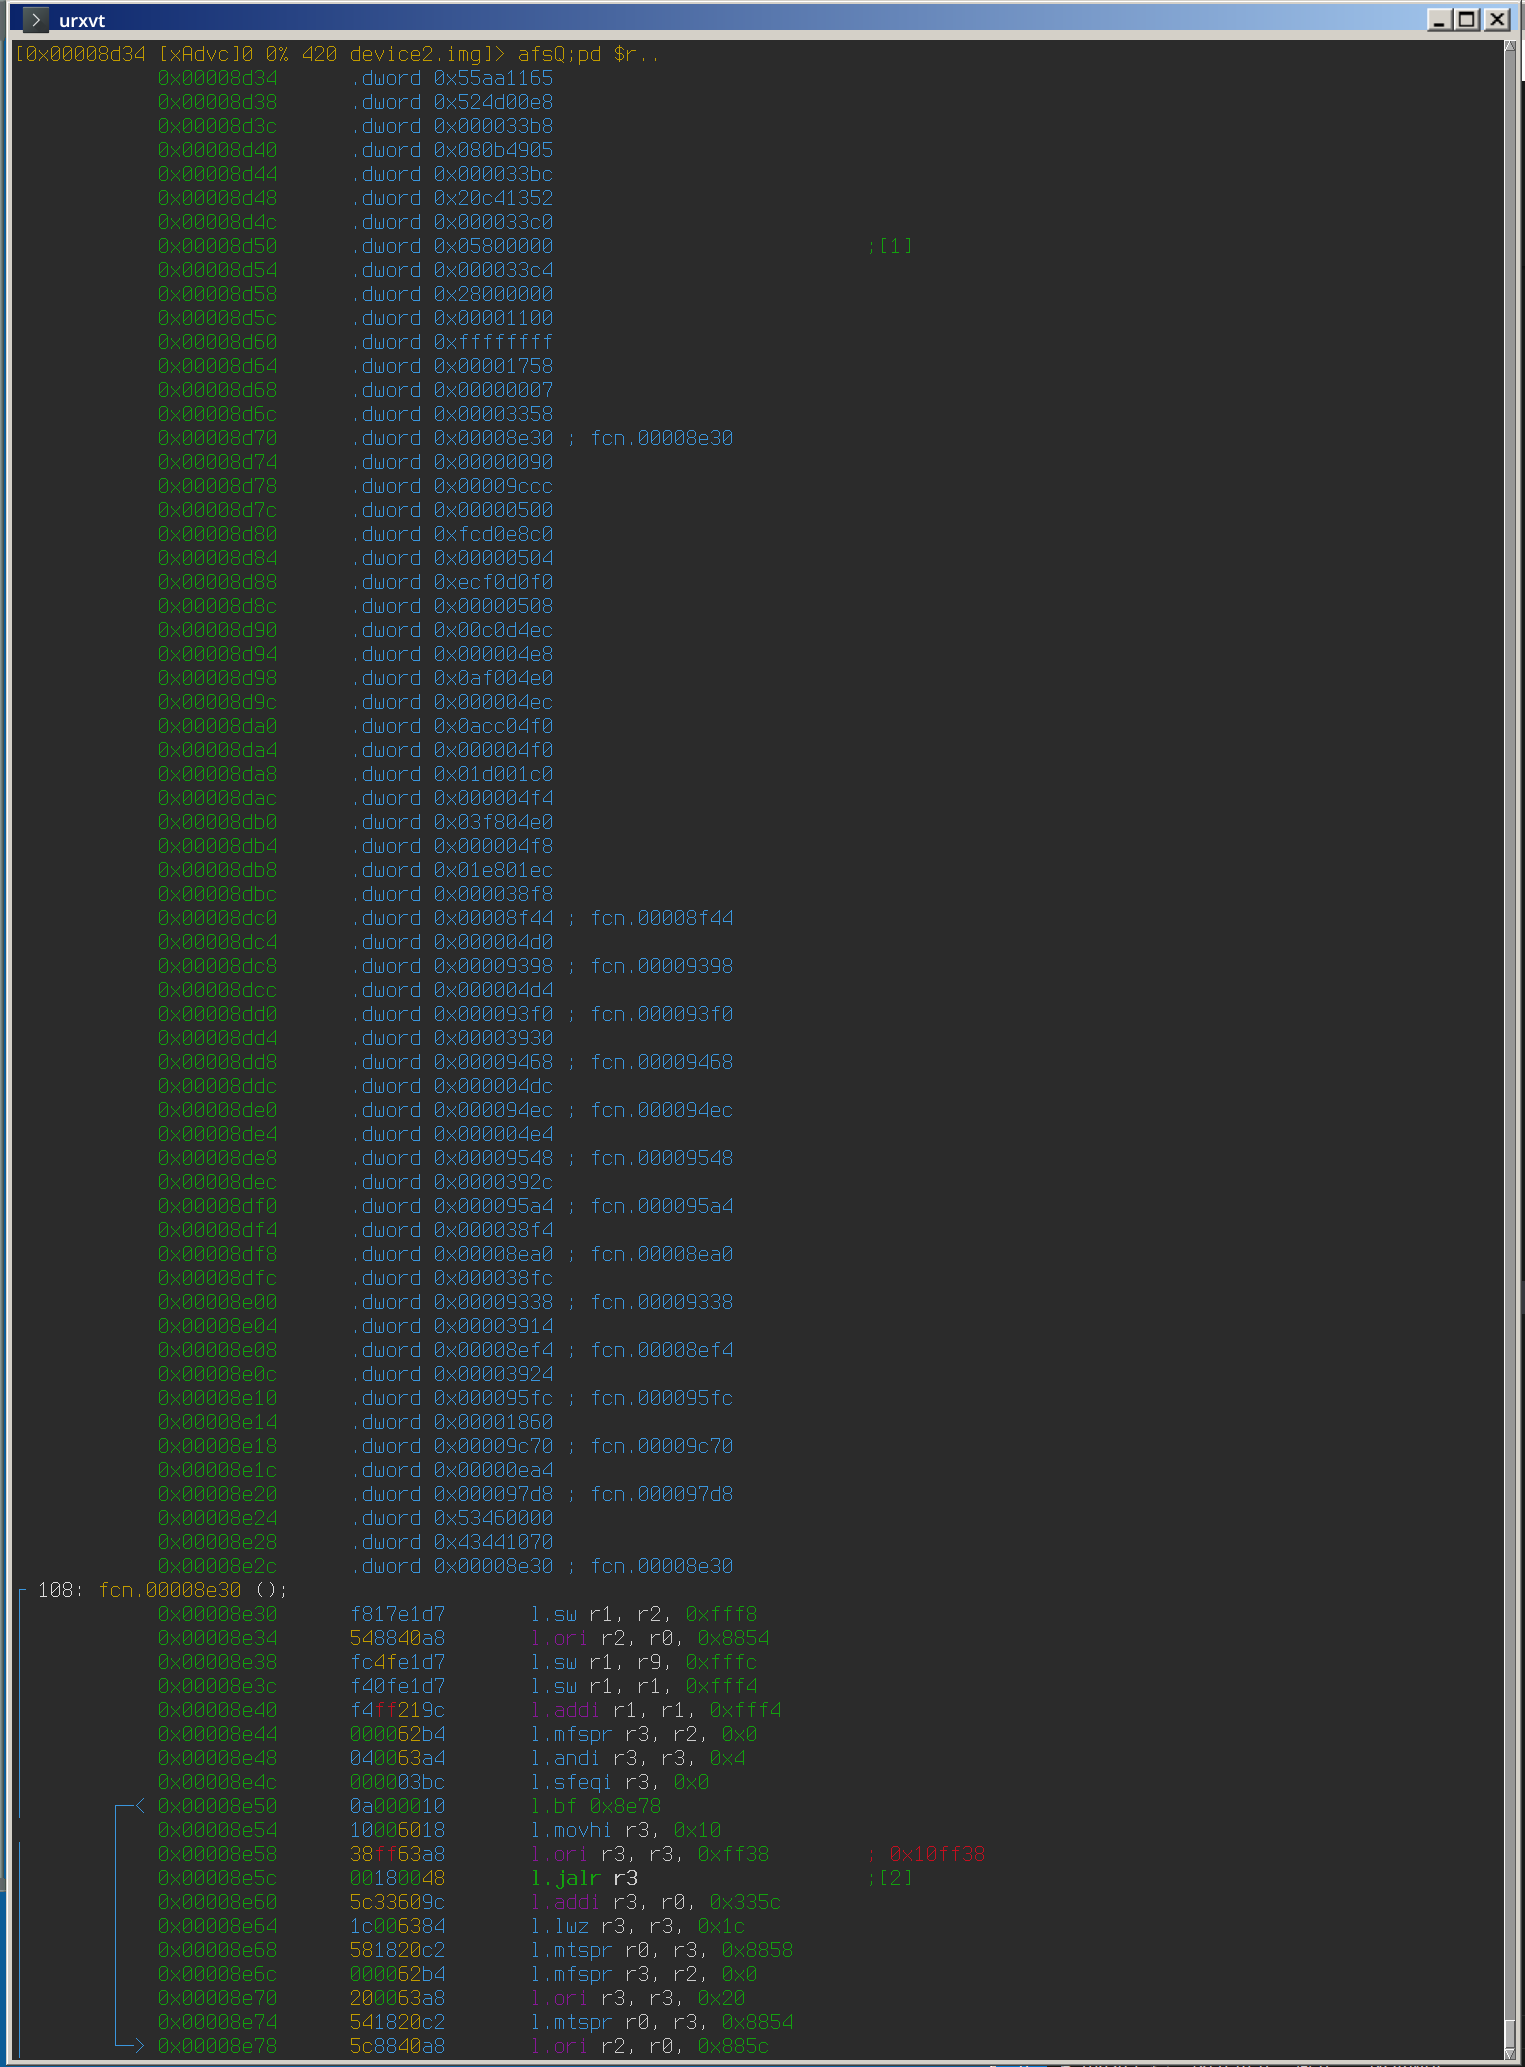Click the value "0x0af004e0"
This screenshot has width=1525, height=2067.
[493, 678]
